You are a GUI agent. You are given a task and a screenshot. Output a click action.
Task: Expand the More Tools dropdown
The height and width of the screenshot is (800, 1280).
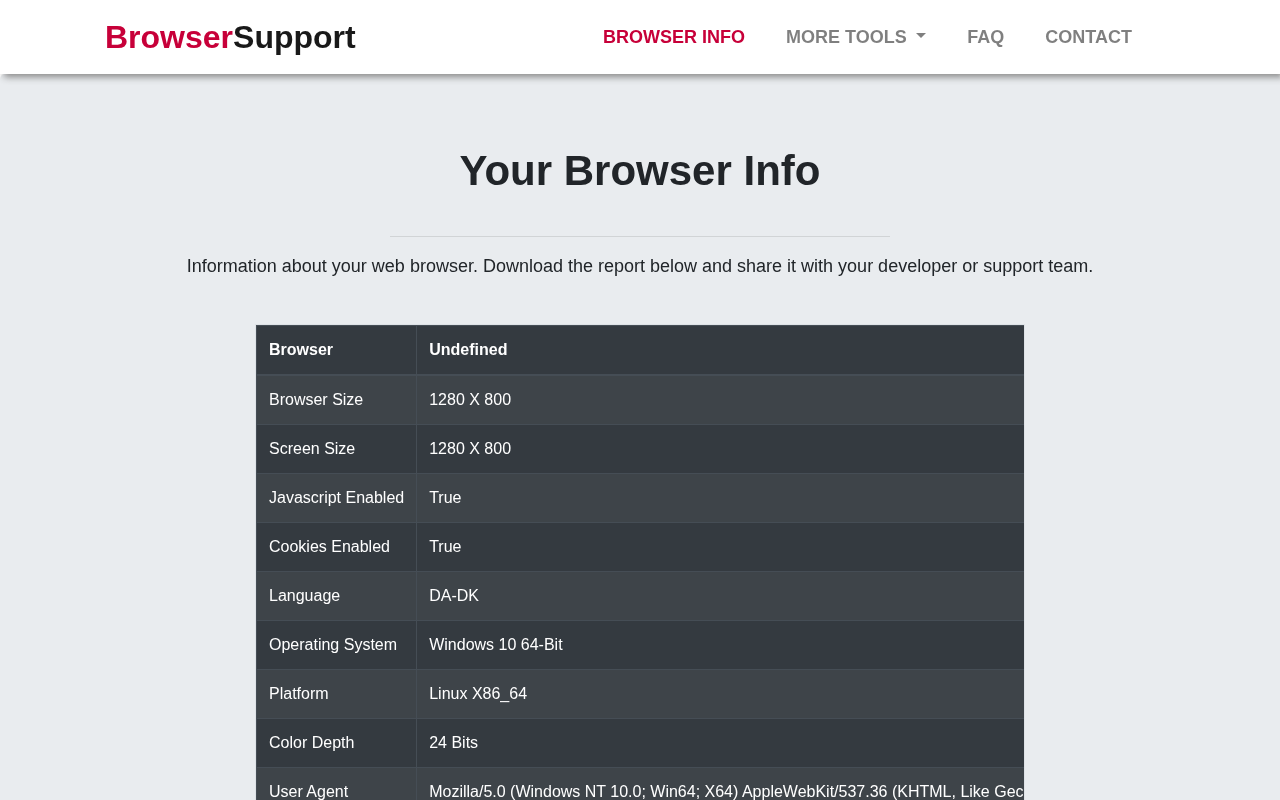pyautogui.click(x=856, y=37)
